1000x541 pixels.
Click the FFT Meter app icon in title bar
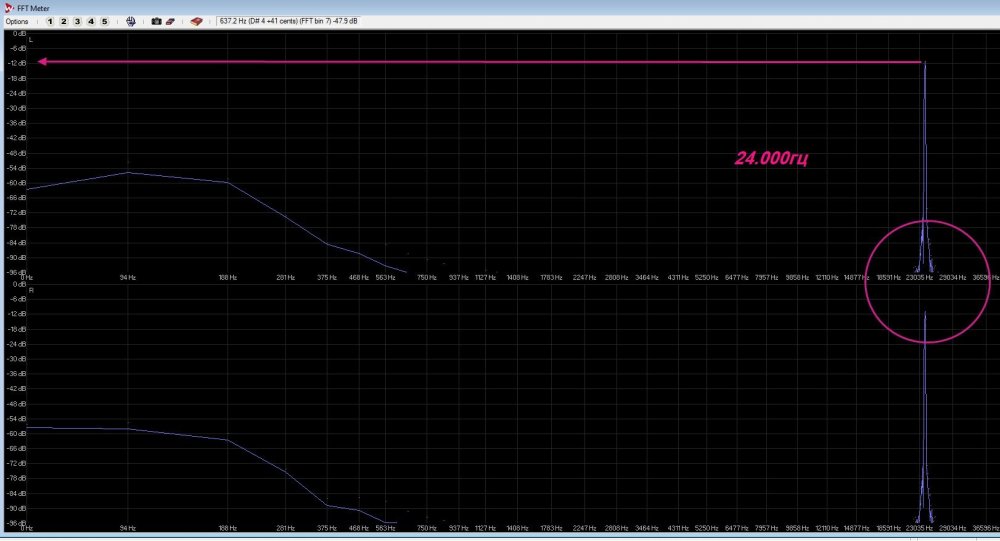point(8,7)
